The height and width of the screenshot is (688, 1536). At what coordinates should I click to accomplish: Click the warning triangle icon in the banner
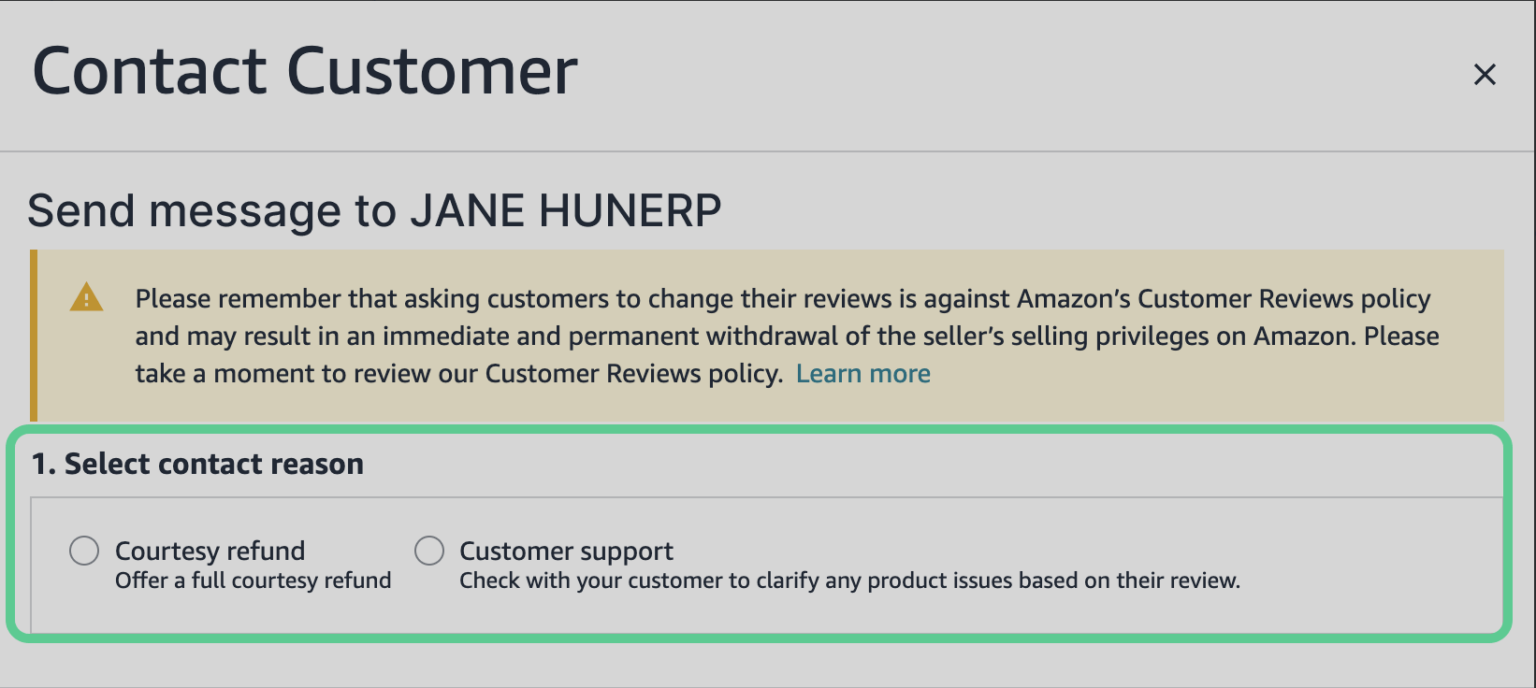click(x=88, y=298)
